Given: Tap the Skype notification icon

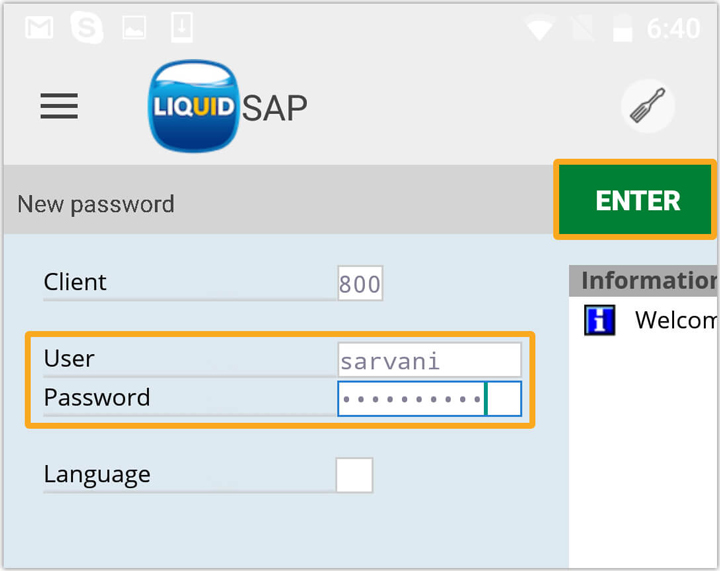Looking at the screenshot, I should [x=88, y=28].
